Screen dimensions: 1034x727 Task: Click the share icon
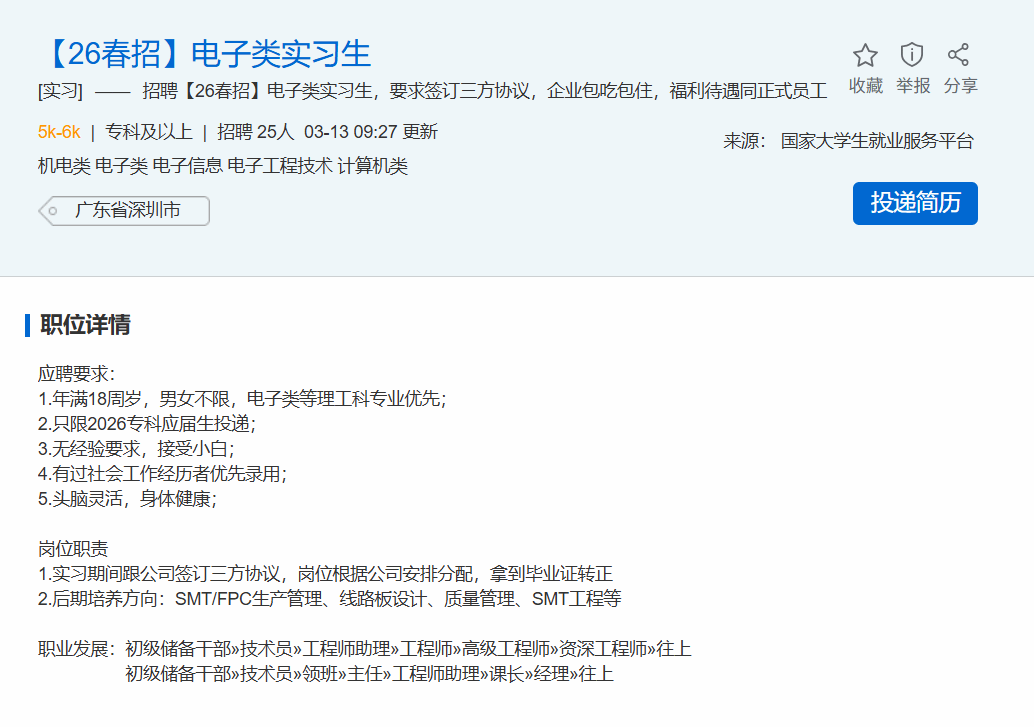(x=958, y=55)
